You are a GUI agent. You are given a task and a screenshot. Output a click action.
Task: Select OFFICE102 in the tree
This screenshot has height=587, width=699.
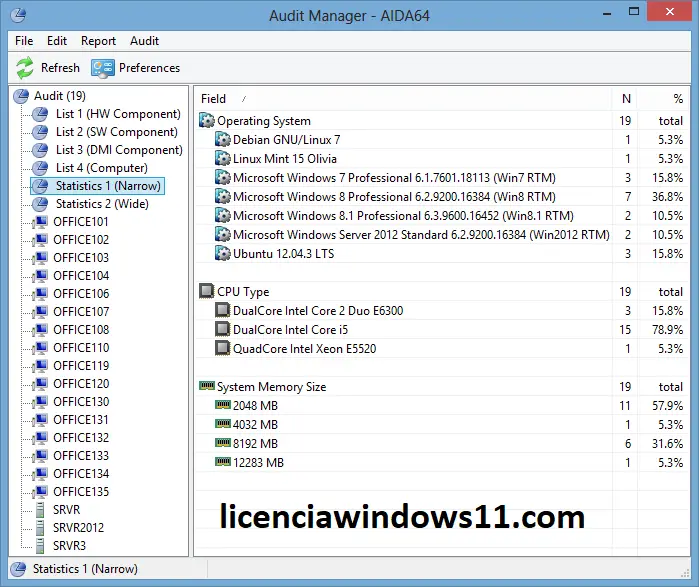point(81,240)
